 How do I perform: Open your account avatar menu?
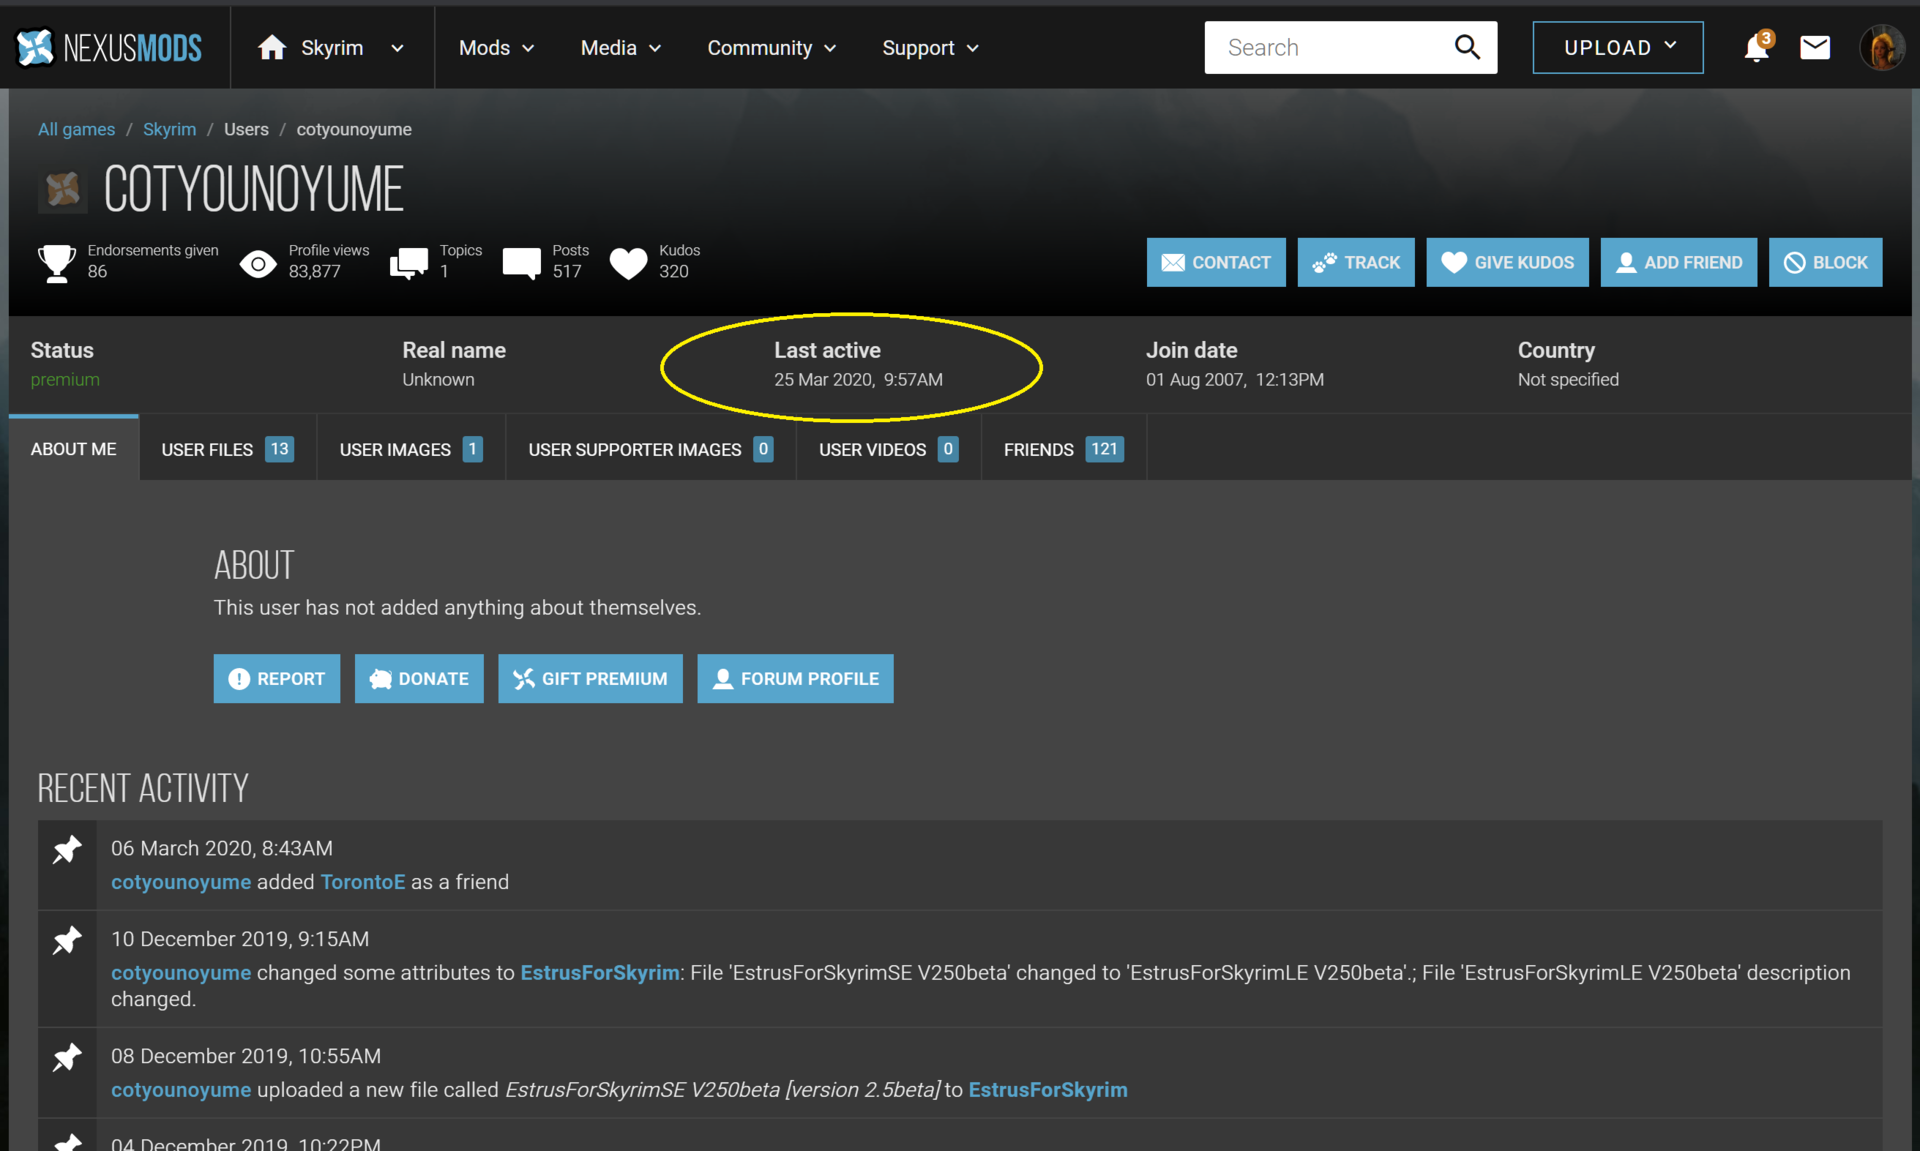click(1882, 47)
